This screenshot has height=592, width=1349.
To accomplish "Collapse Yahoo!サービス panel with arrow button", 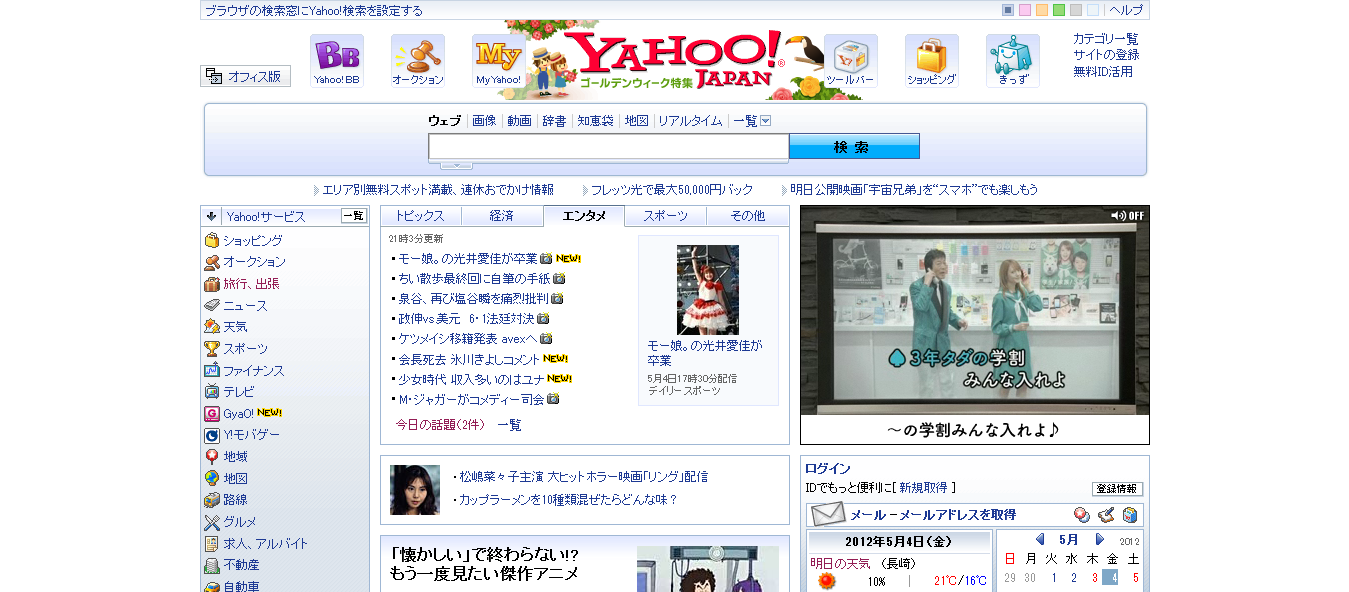I will 212,216.
